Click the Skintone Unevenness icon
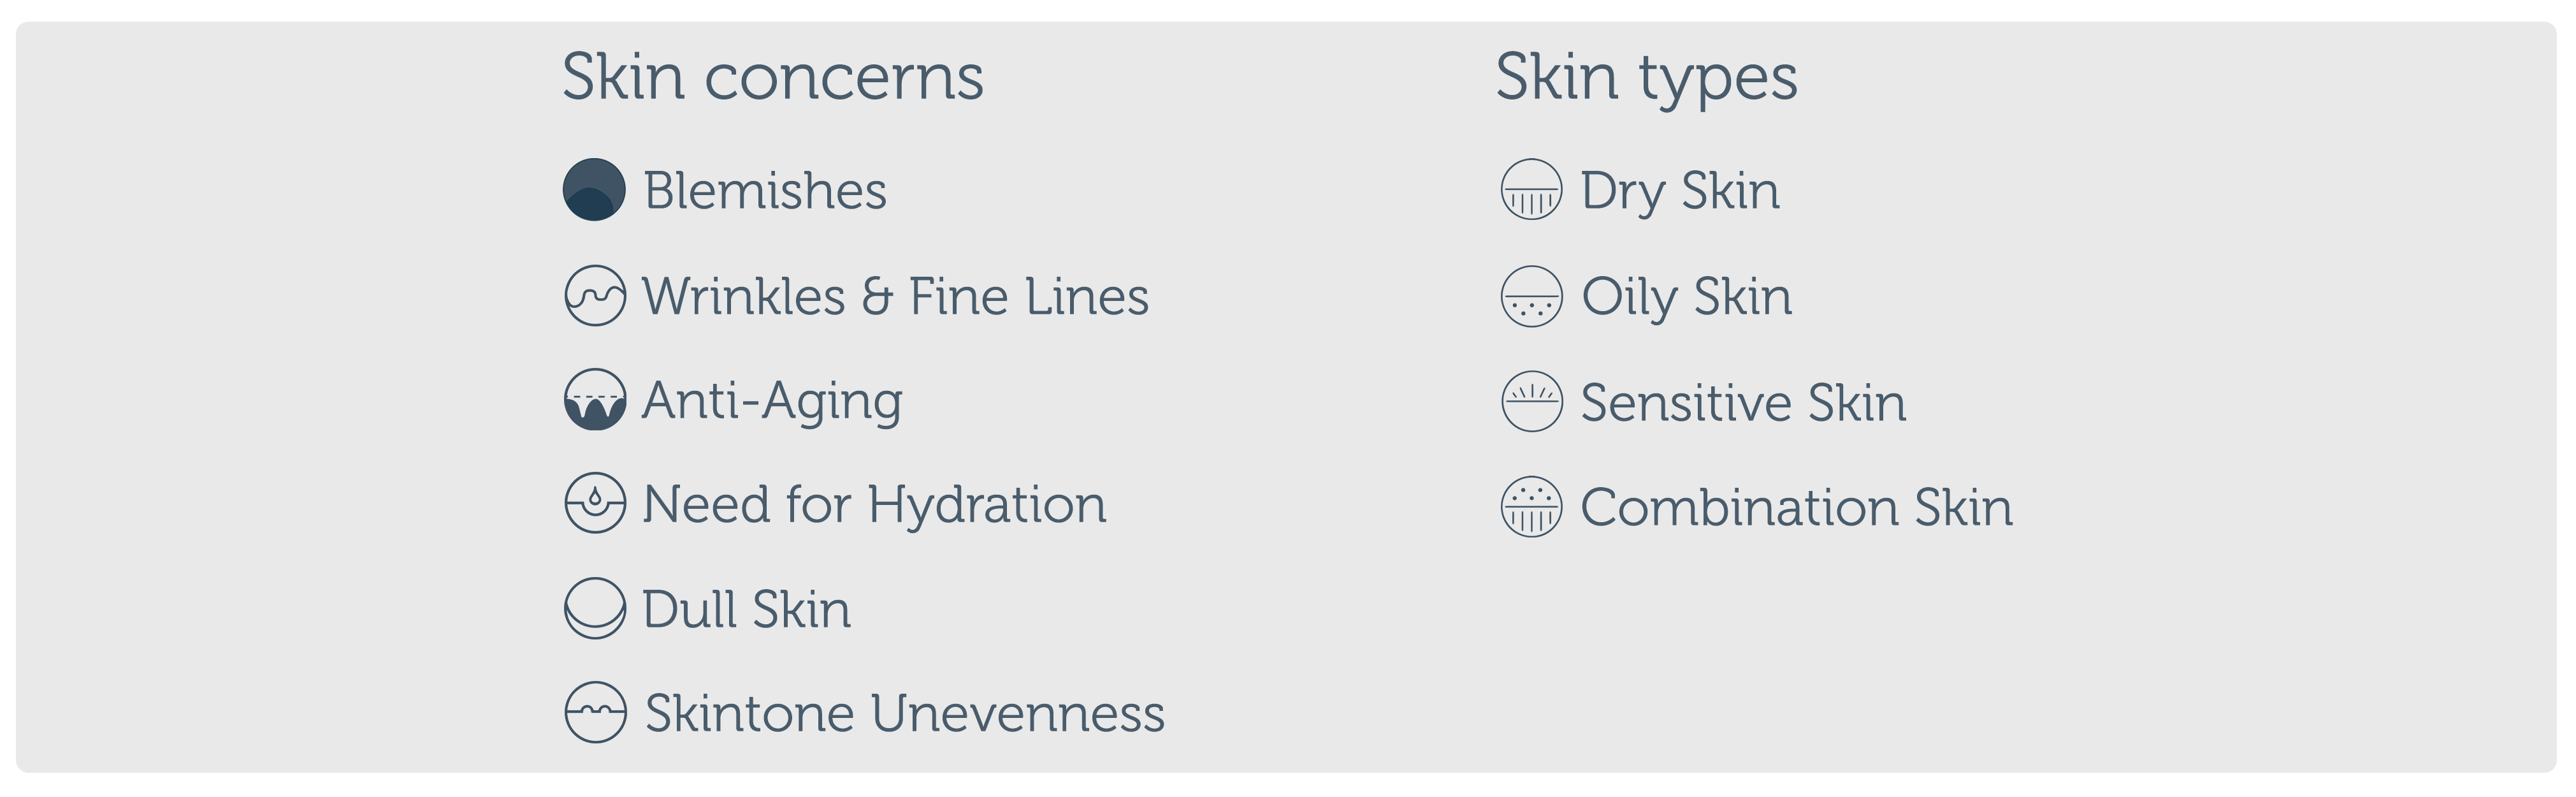The image size is (2576, 797). [595, 713]
